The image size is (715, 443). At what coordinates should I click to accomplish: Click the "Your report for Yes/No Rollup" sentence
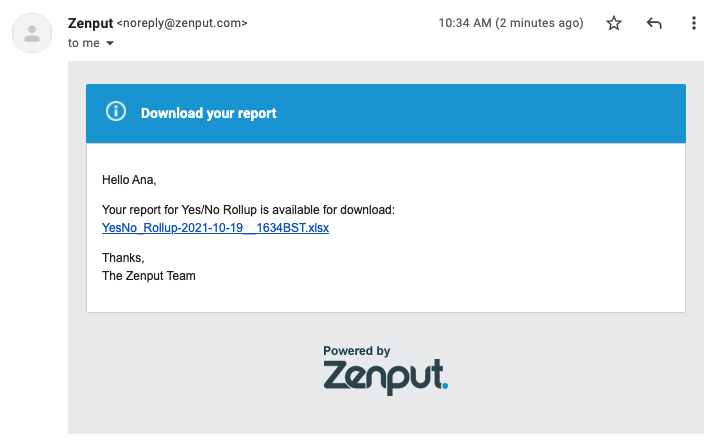pos(248,210)
